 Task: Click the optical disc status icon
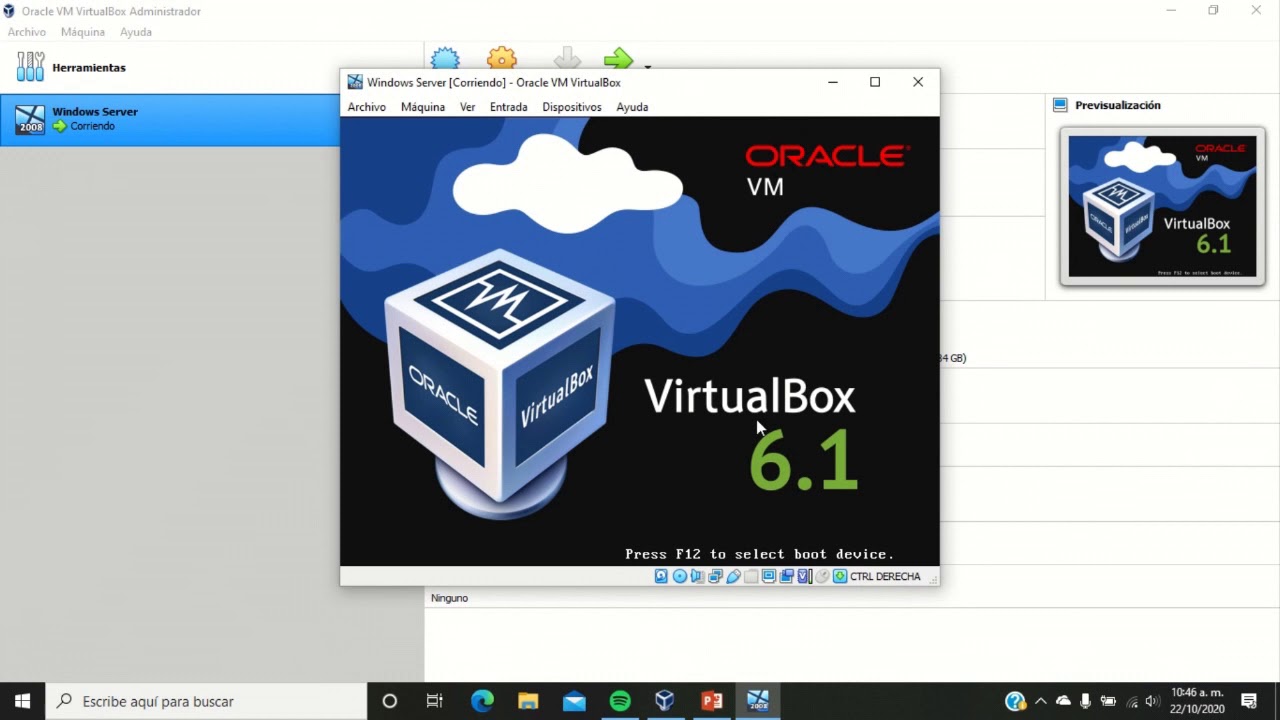[680, 576]
